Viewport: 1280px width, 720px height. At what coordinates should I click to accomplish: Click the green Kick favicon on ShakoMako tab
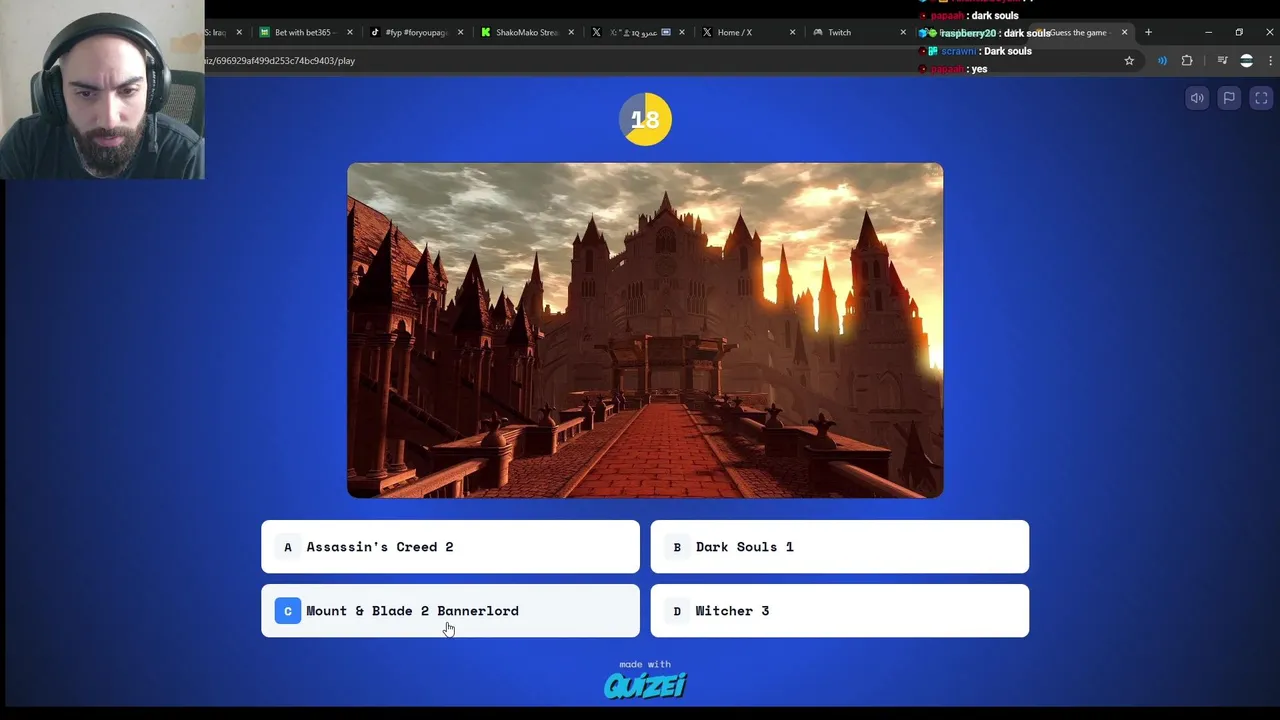(x=486, y=32)
